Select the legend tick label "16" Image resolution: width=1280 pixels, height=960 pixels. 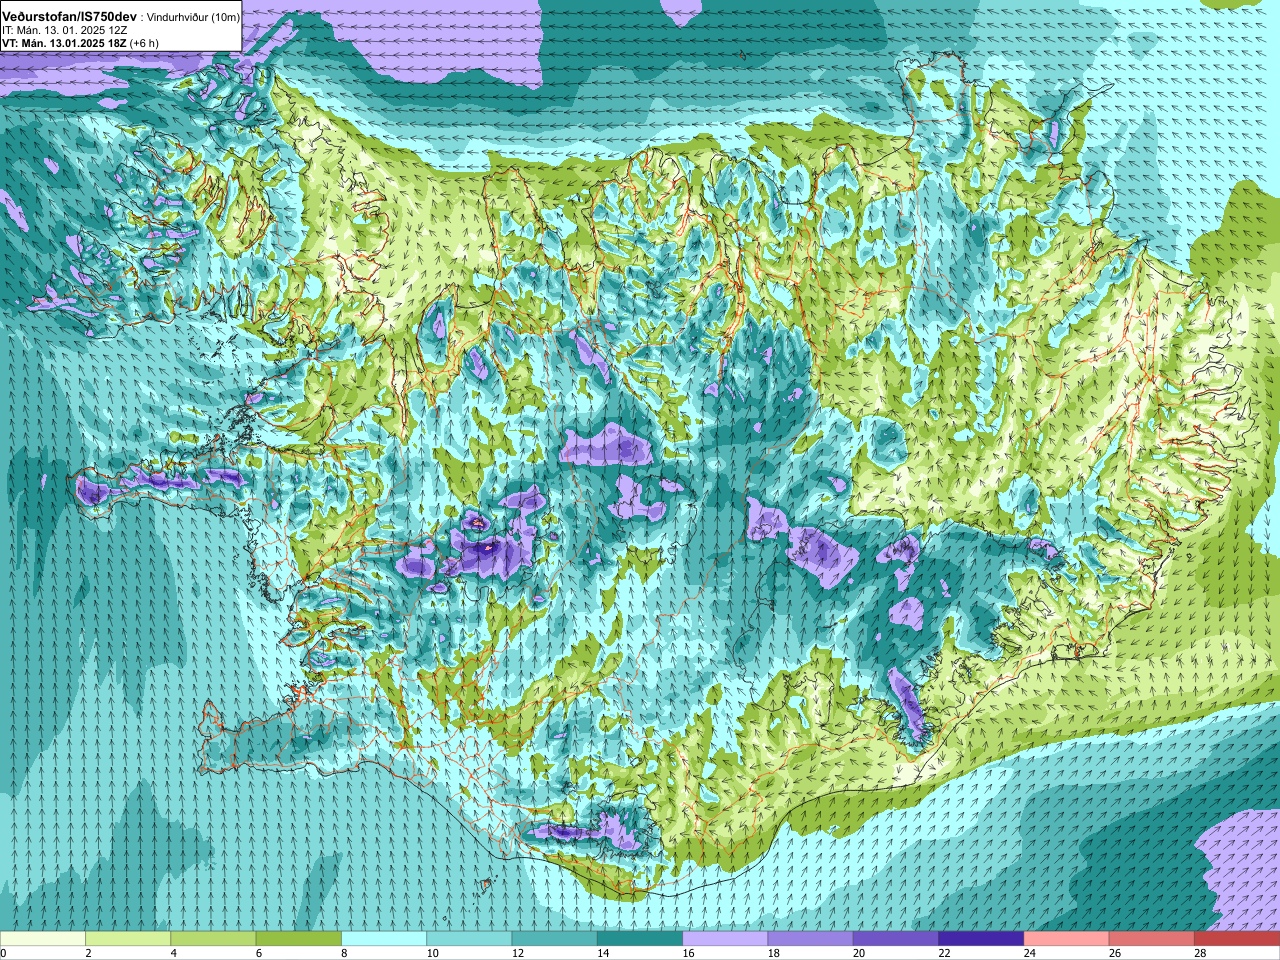688,953
